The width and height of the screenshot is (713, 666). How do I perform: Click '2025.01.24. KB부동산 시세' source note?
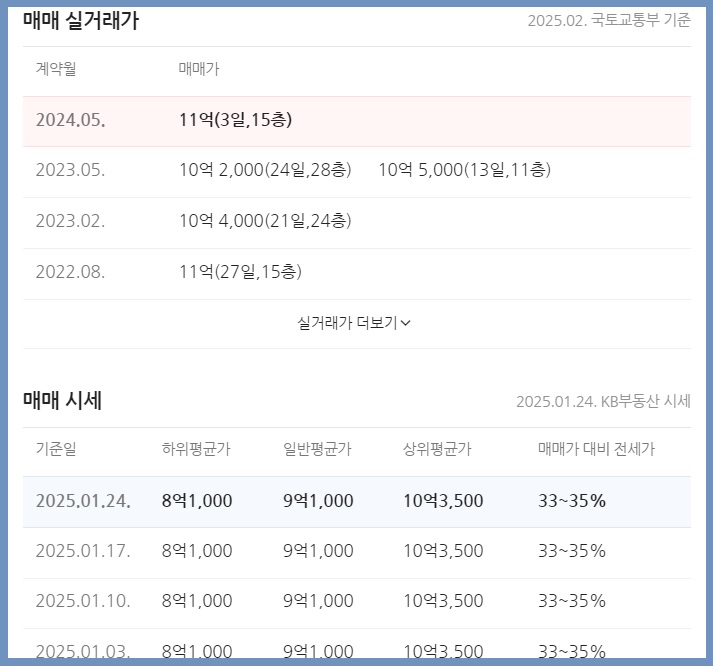[603, 401]
